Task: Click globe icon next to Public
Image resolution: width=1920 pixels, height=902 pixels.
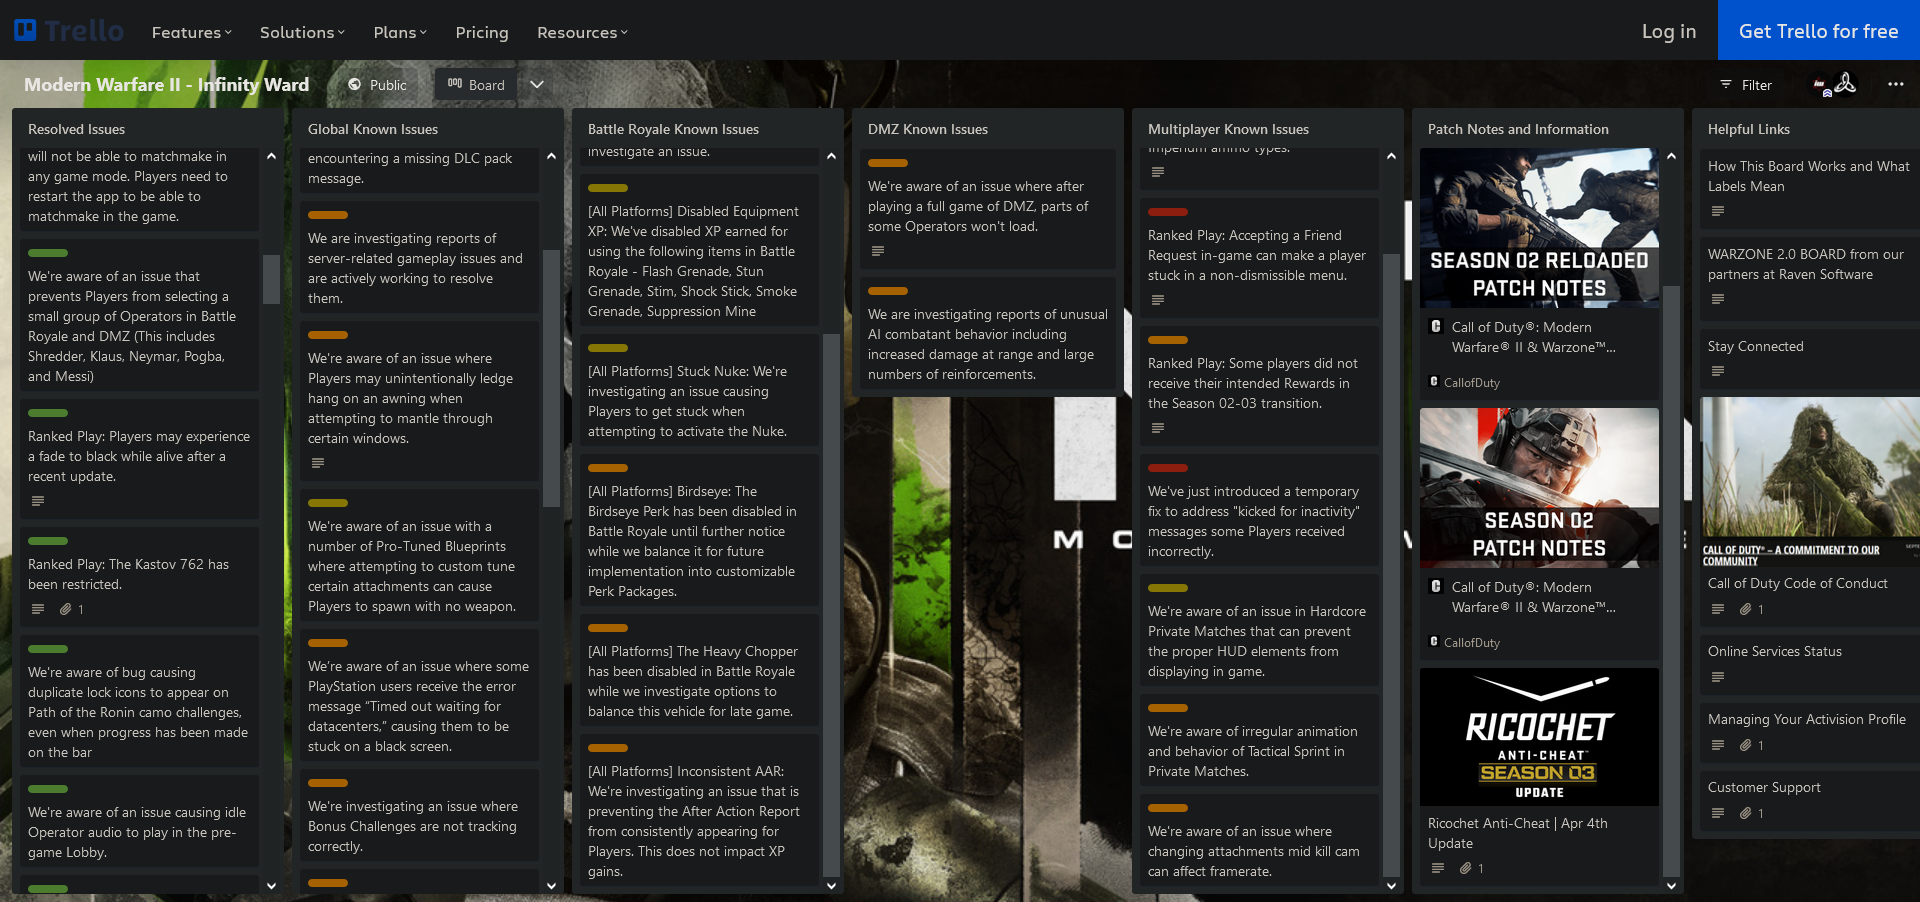Action: click(x=354, y=85)
